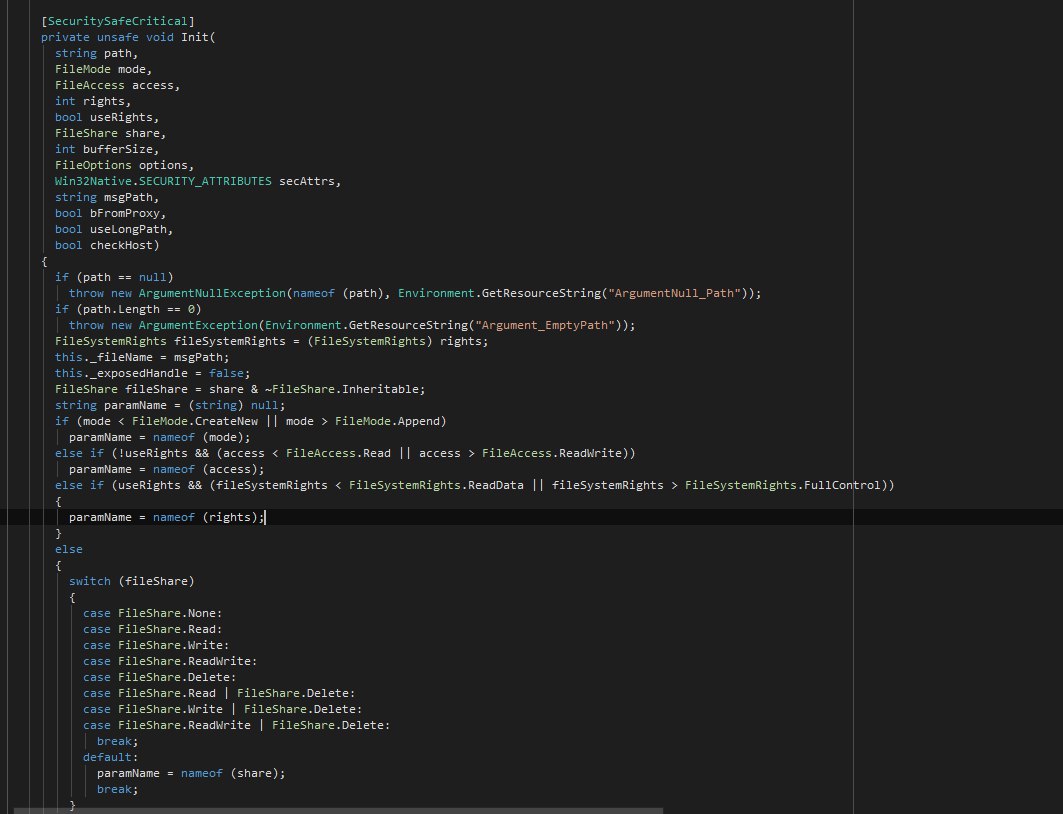
Task: Click the case FileShare.ReadWrite | FileShare.Delete line
Action: (x=236, y=725)
